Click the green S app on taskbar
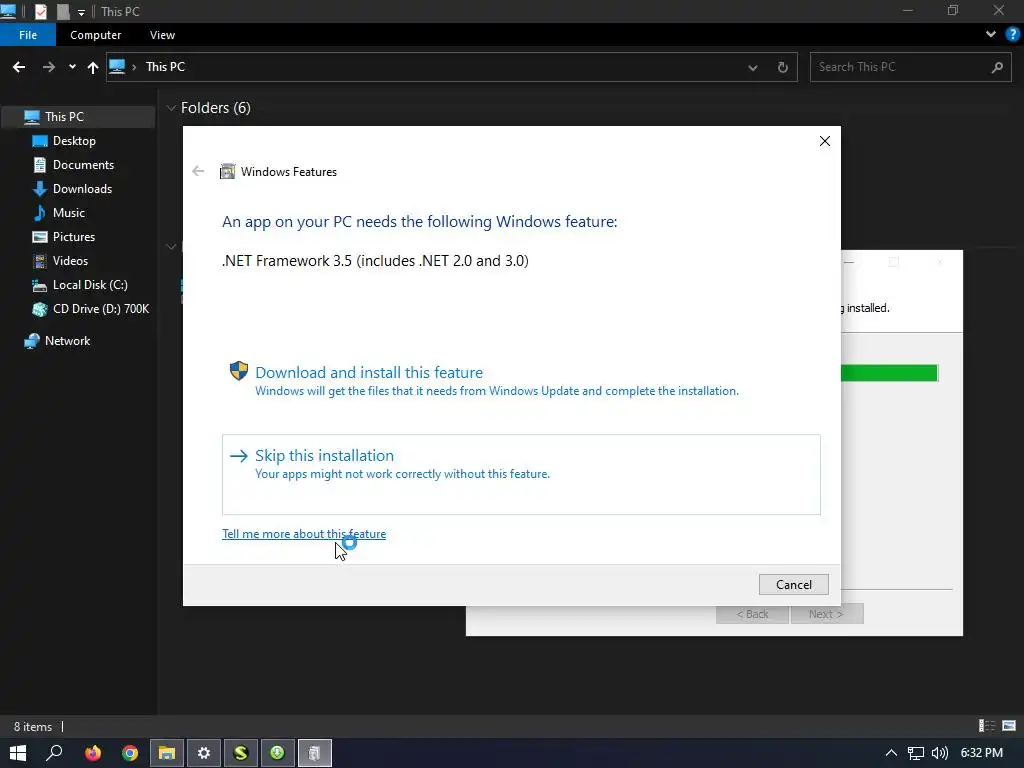The height and width of the screenshot is (768, 1024). click(241, 753)
